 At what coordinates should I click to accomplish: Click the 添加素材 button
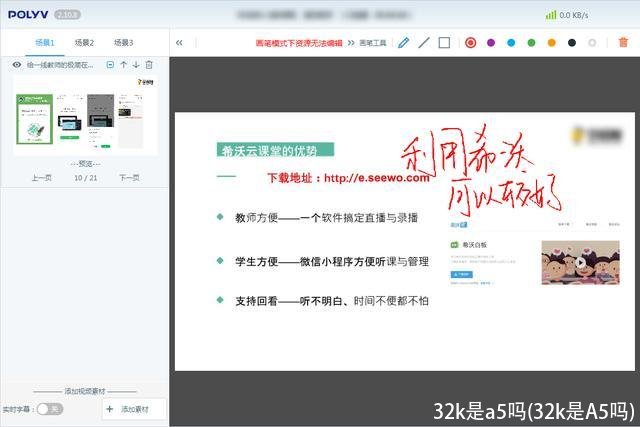pos(135,409)
